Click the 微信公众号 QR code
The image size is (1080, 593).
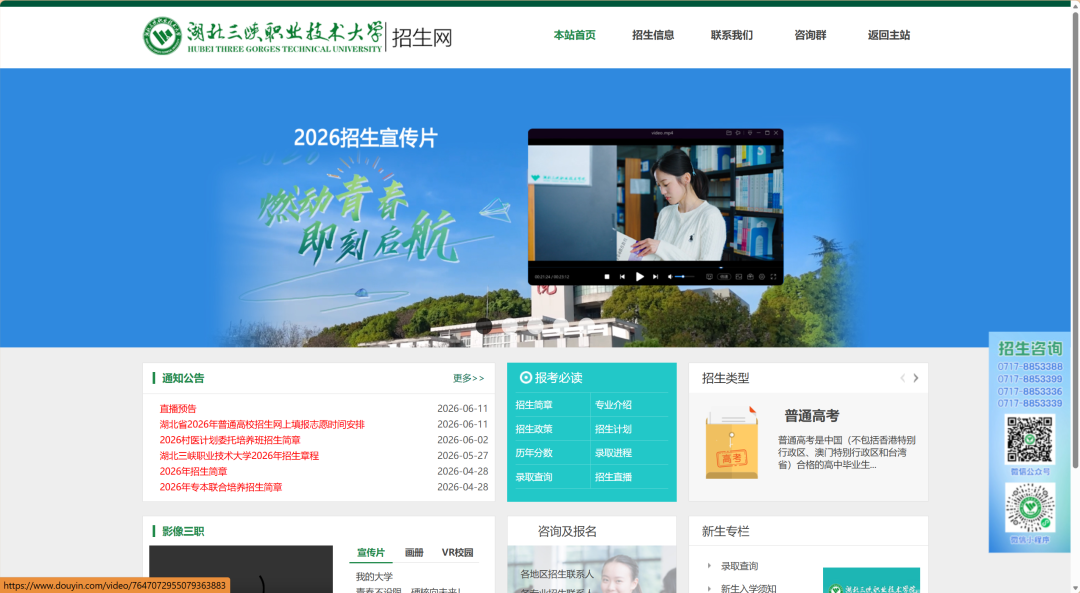click(x=1030, y=439)
